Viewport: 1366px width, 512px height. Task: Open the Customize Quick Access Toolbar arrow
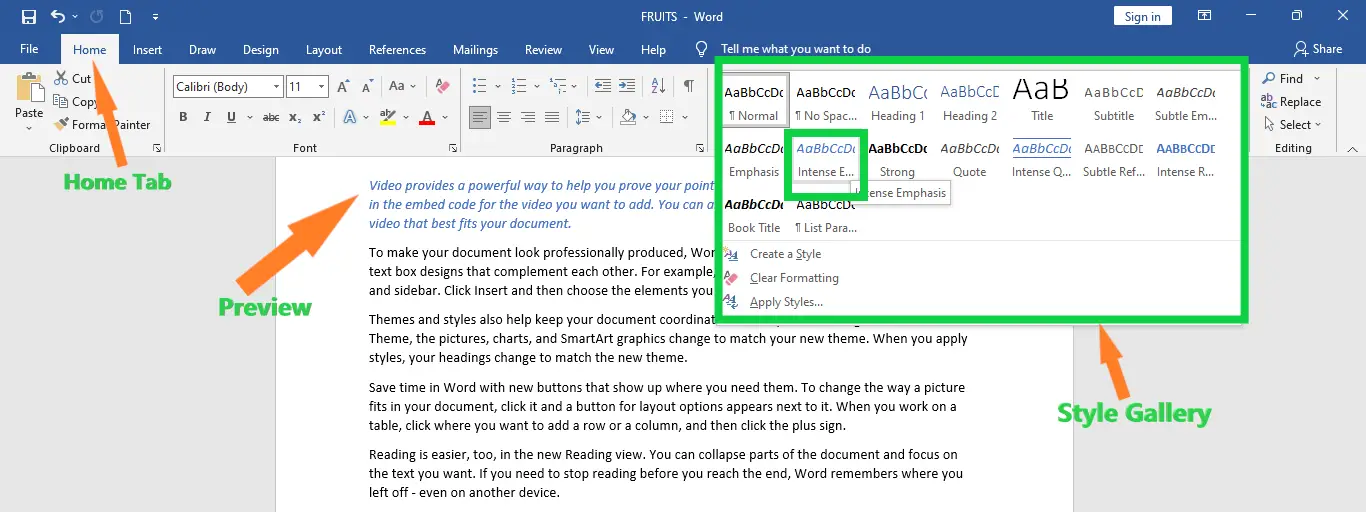click(155, 17)
